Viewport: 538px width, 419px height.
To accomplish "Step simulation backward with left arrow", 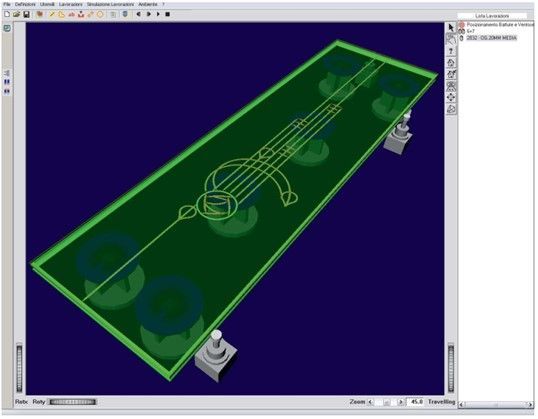I will point(139,14).
